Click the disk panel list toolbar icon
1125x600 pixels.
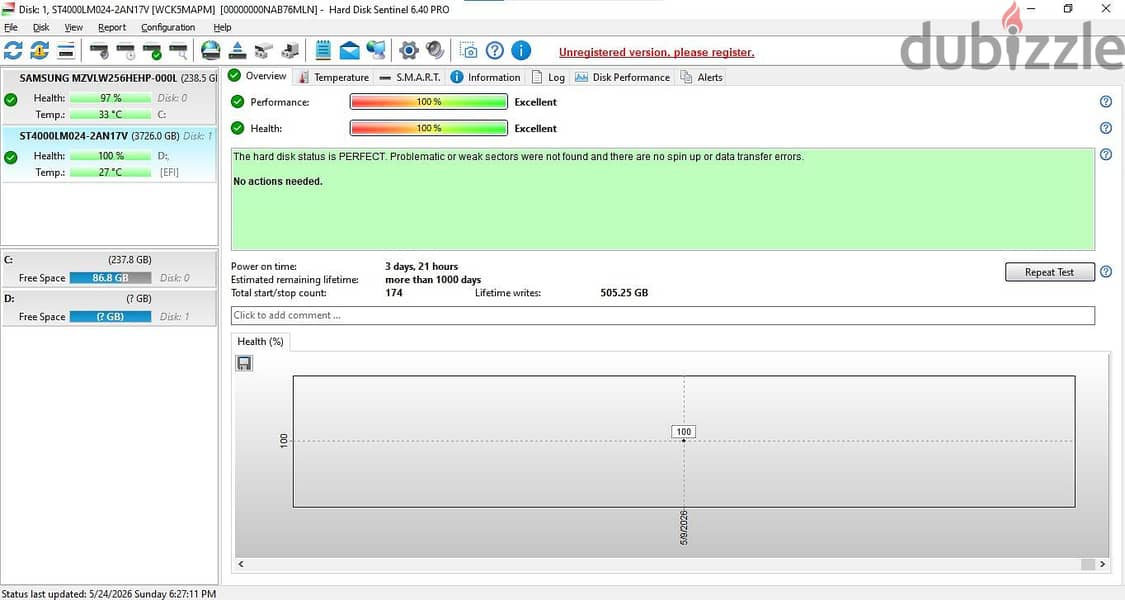pyautogui.click(x=66, y=50)
